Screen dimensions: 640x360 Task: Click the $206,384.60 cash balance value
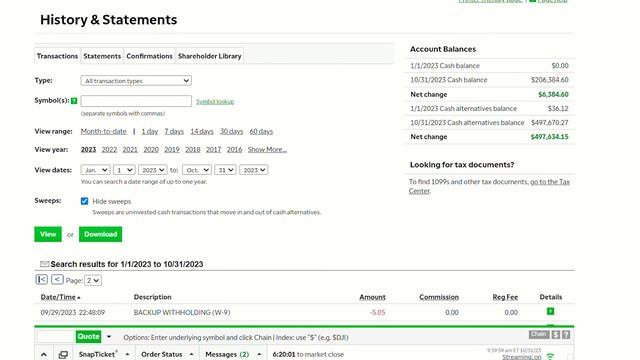(x=549, y=80)
